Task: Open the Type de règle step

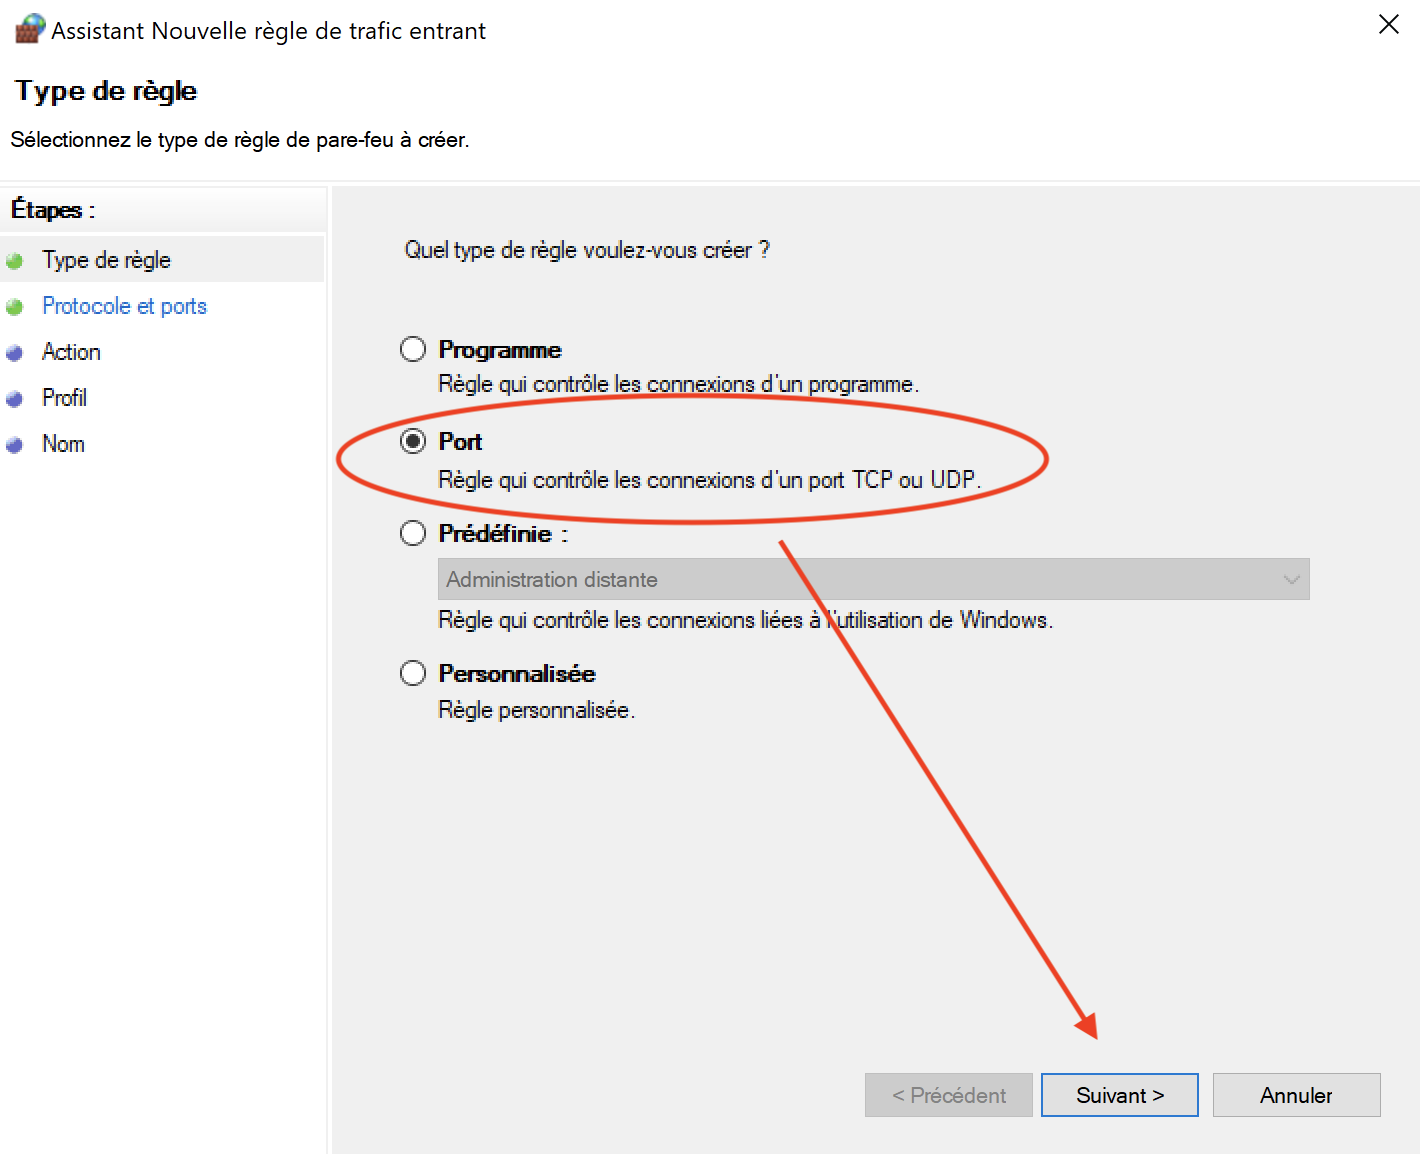Action: (106, 260)
